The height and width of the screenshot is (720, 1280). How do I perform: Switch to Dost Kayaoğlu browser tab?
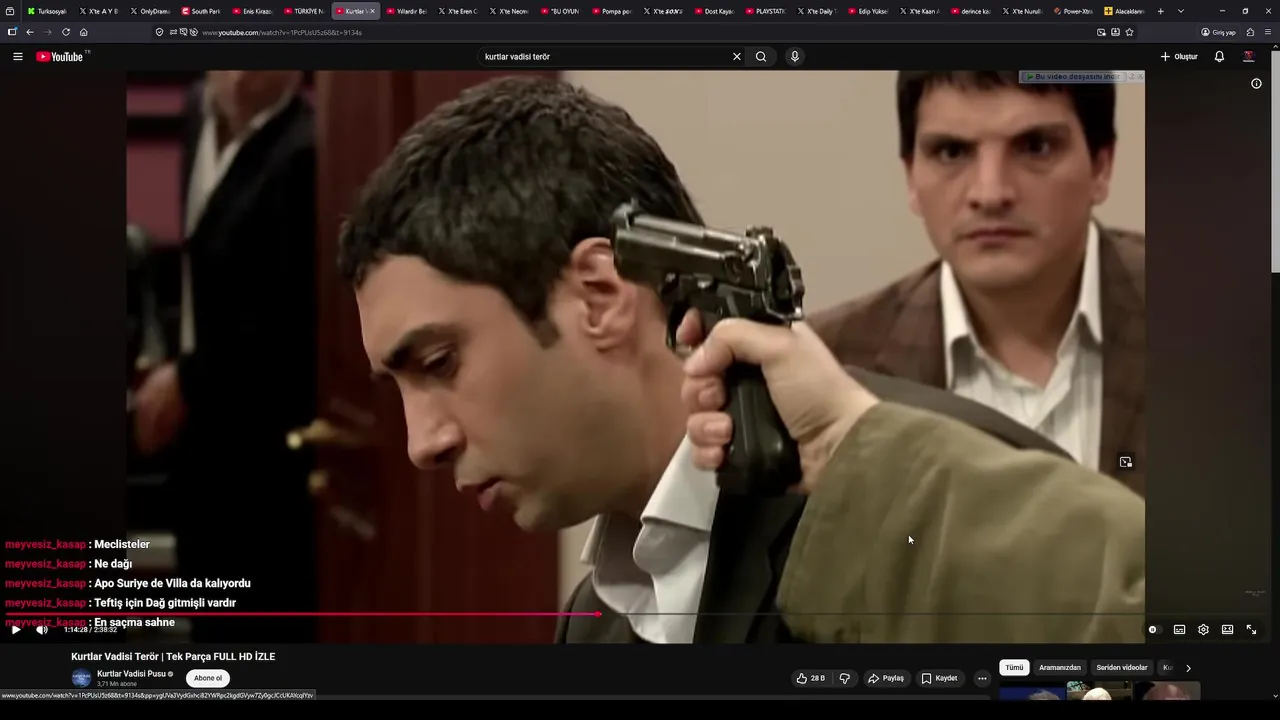click(x=714, y=11)
